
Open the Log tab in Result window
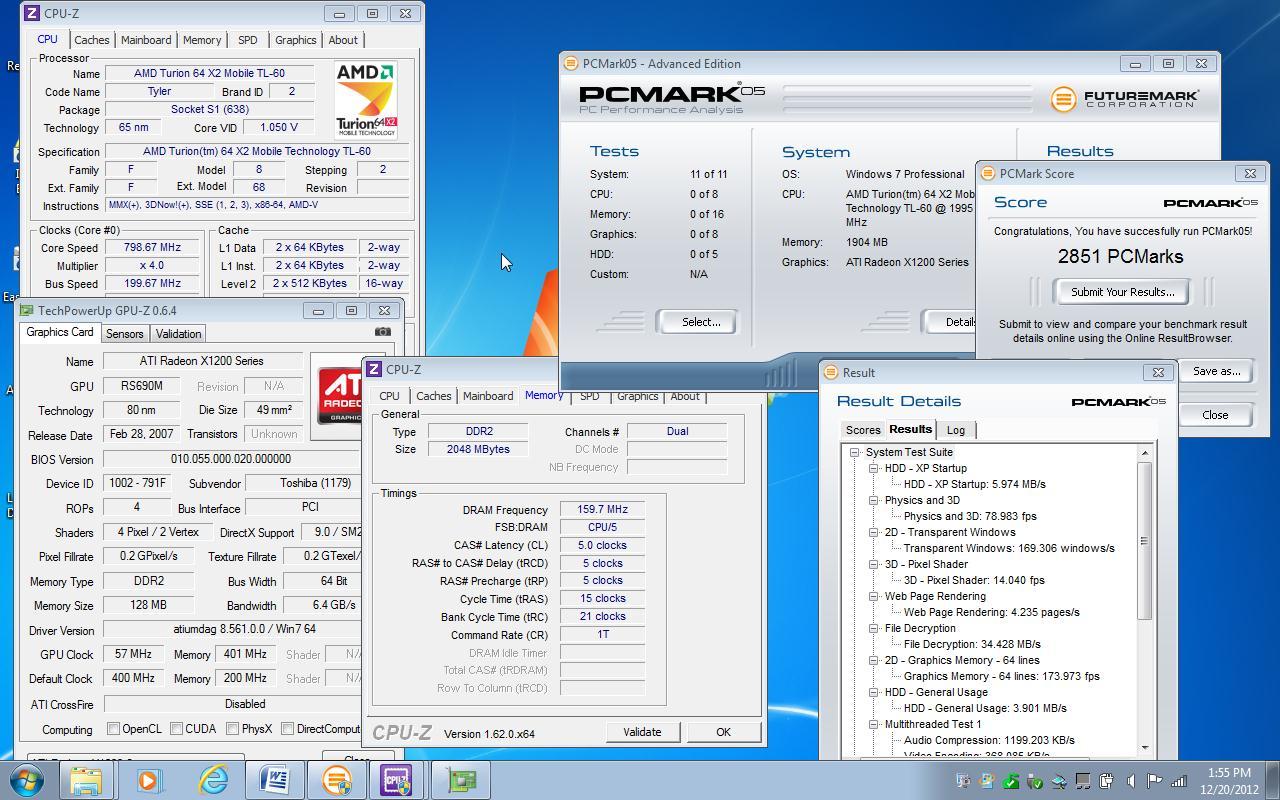pyautogui.click(x=956, y=430)
